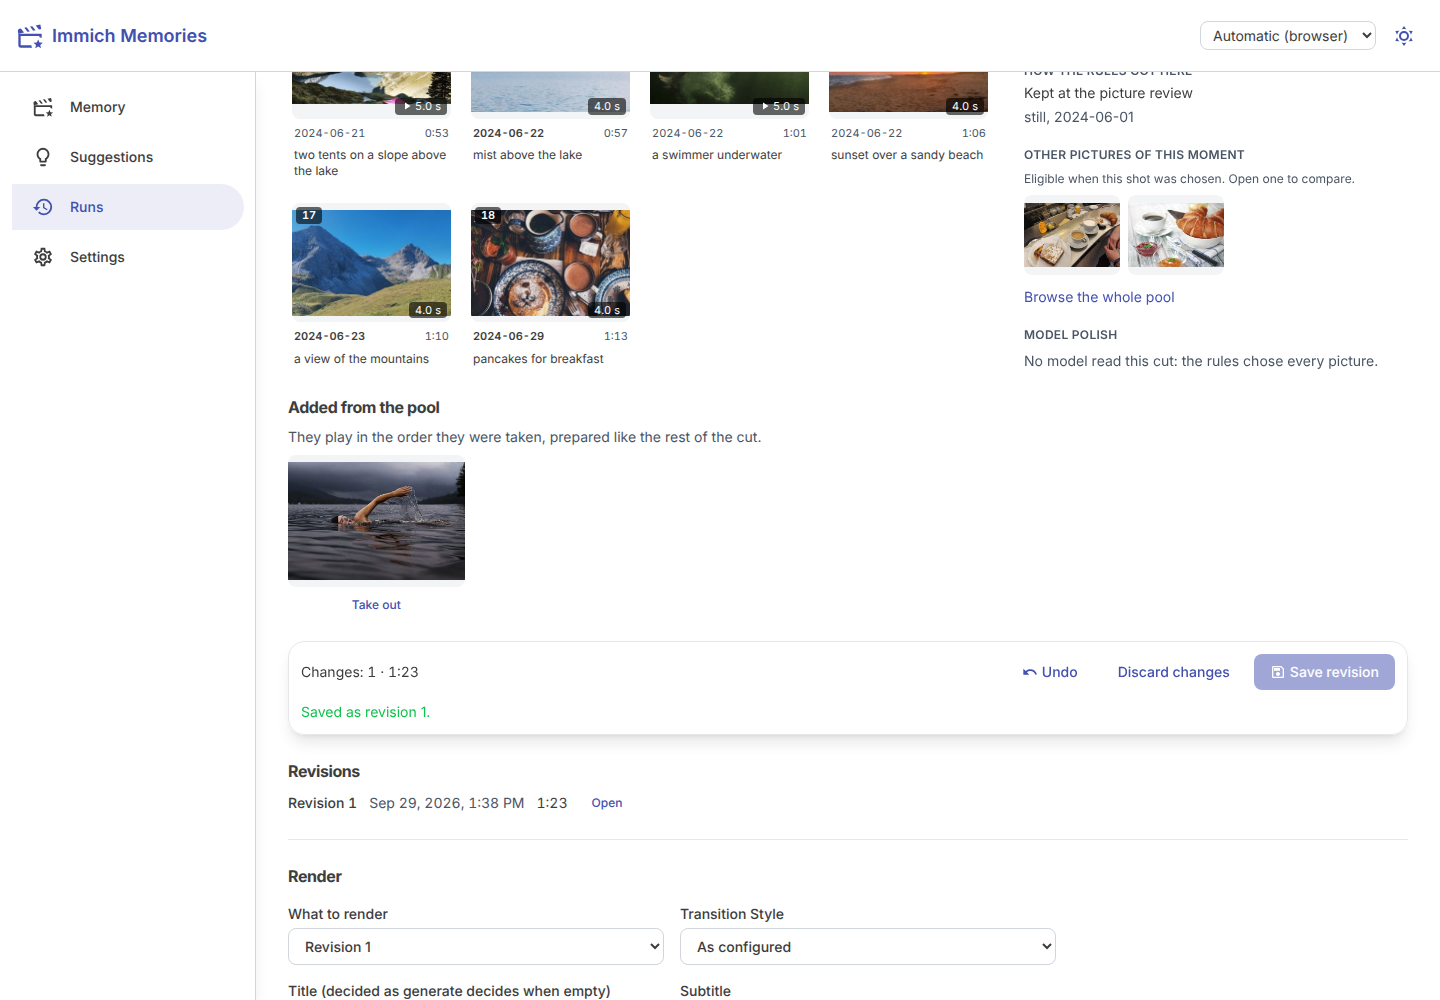Go to the Runs page

(x=128, y=207)
